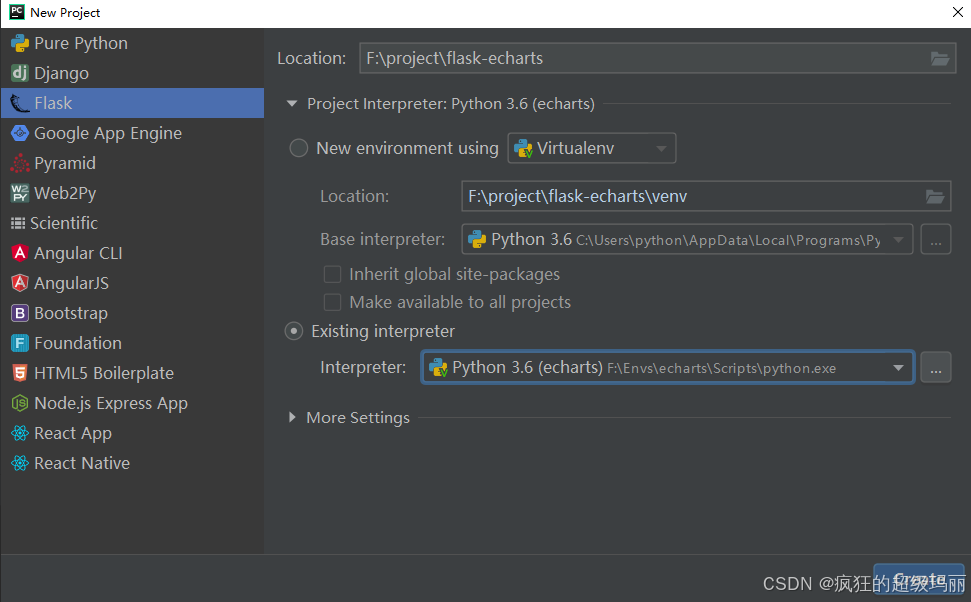Toggle Make available to all projects checkbox
The width and height of the screenshot is (971, 602).
click(x=333, y=302)
